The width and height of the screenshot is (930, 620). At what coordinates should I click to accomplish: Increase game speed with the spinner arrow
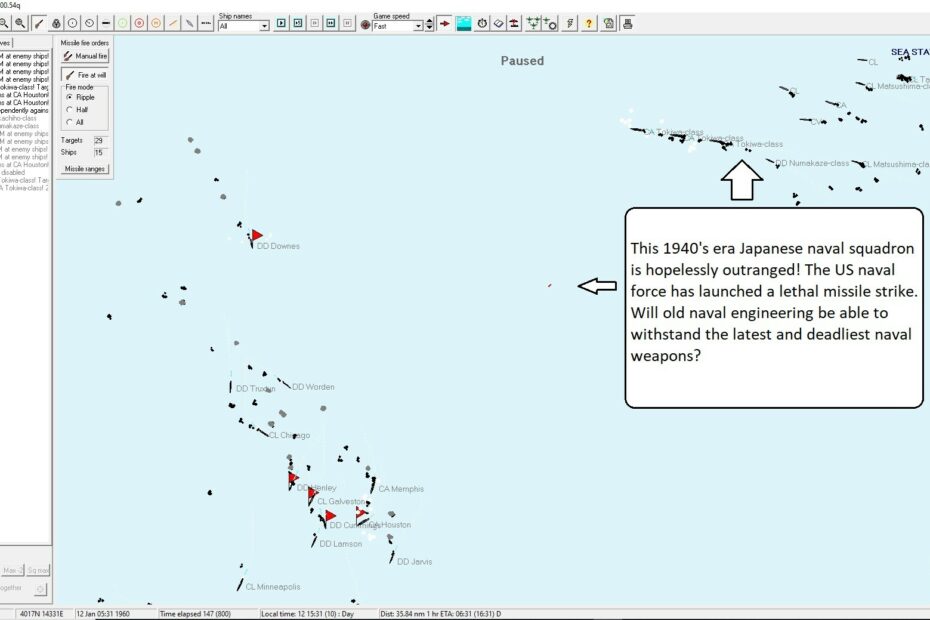tap(429, 20)
